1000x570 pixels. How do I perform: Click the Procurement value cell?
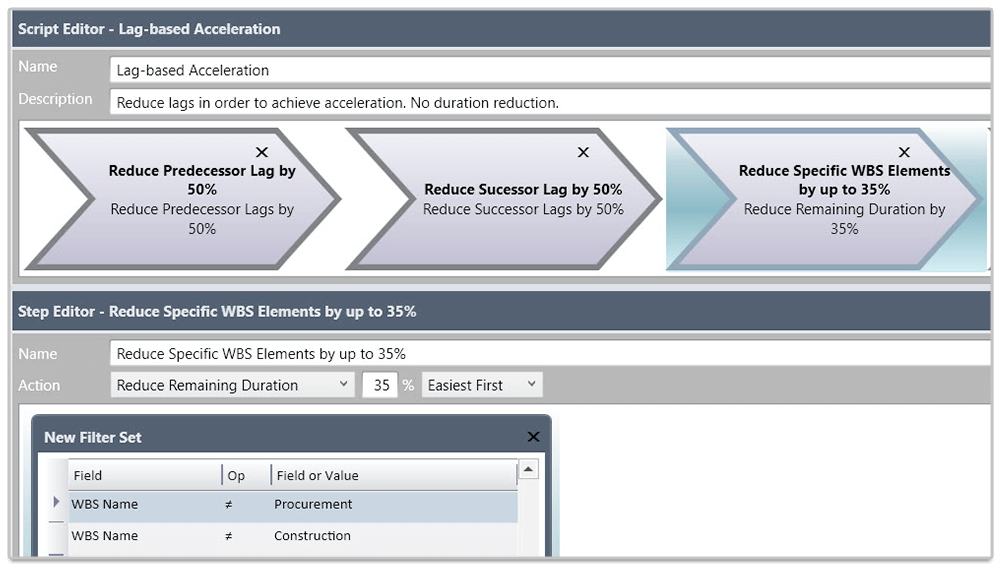(390, 504)
